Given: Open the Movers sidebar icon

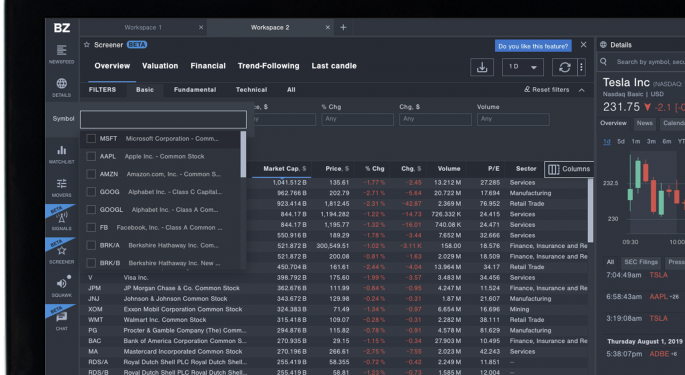Looking at the screenshot, I should click(62, 188).
